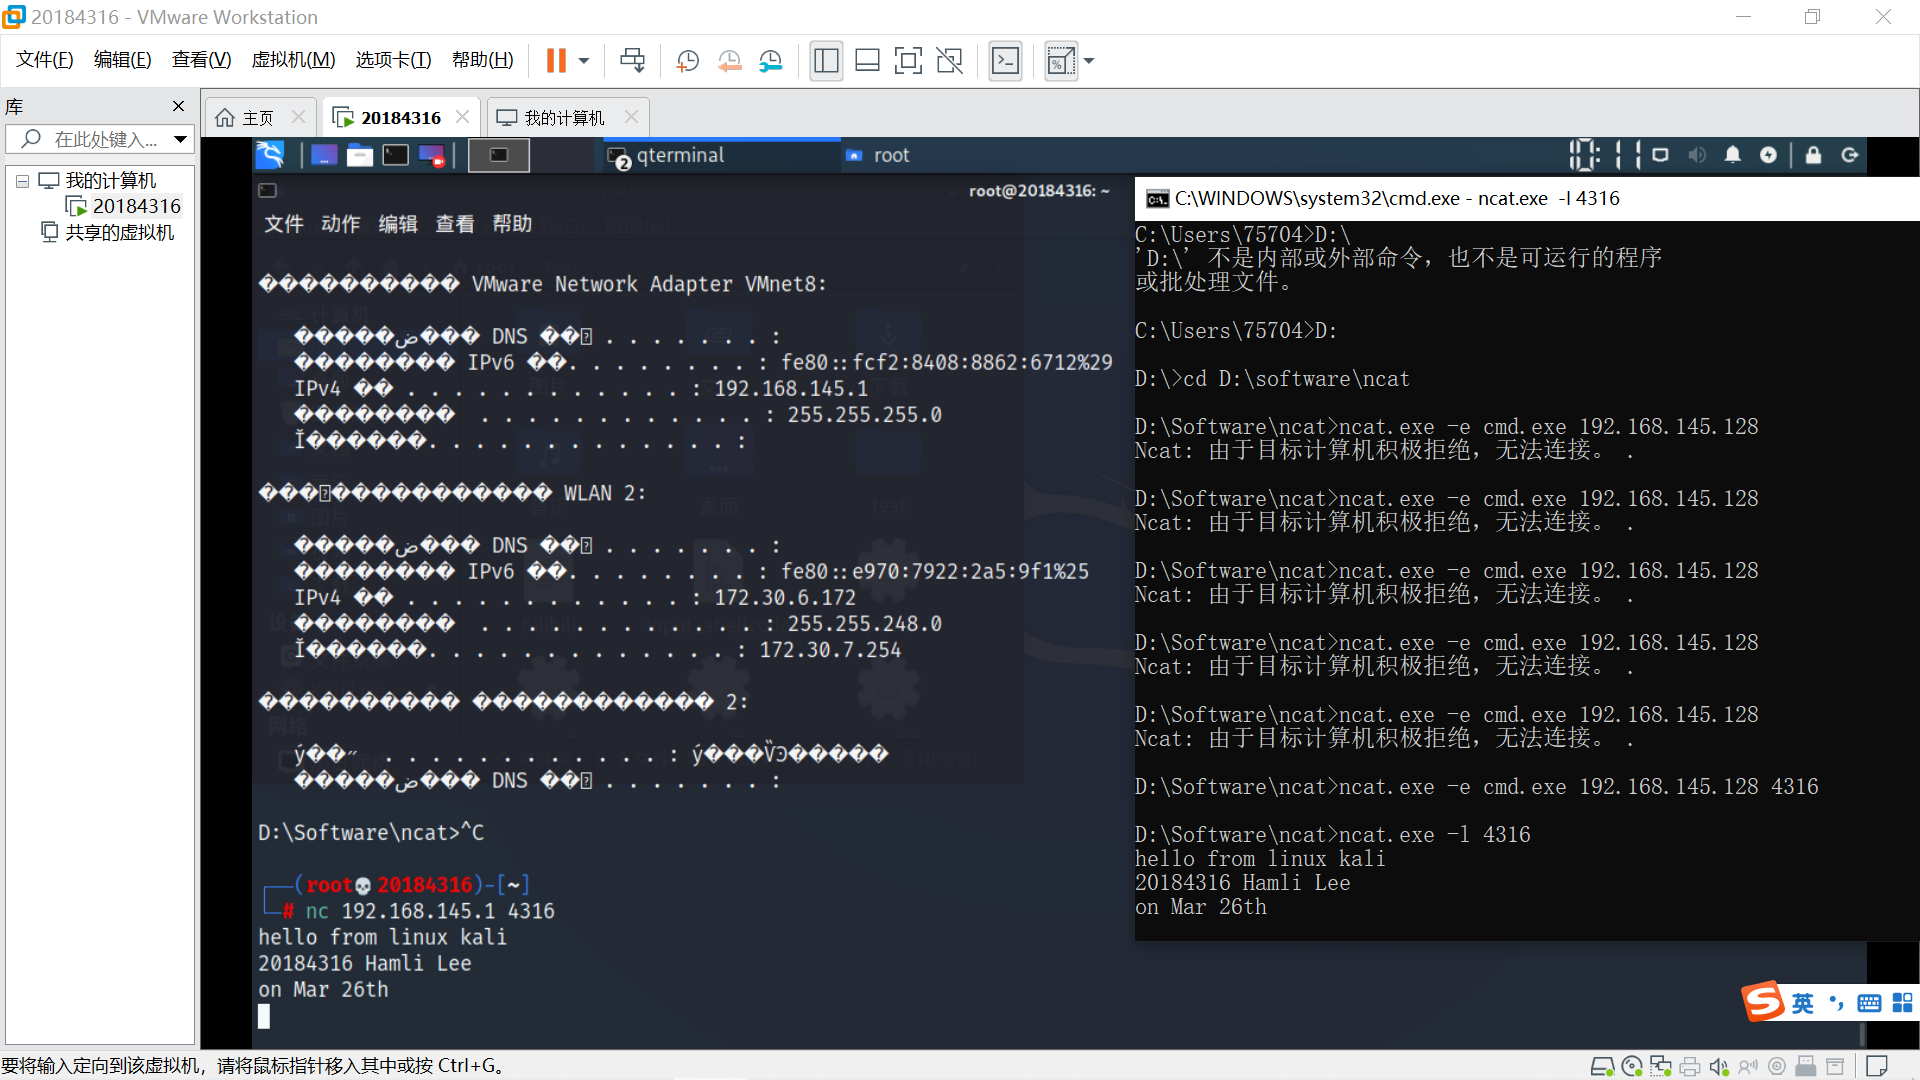
Task: Click Send Ctrl+Alt+Del icon
Action: tap(632, 61)
